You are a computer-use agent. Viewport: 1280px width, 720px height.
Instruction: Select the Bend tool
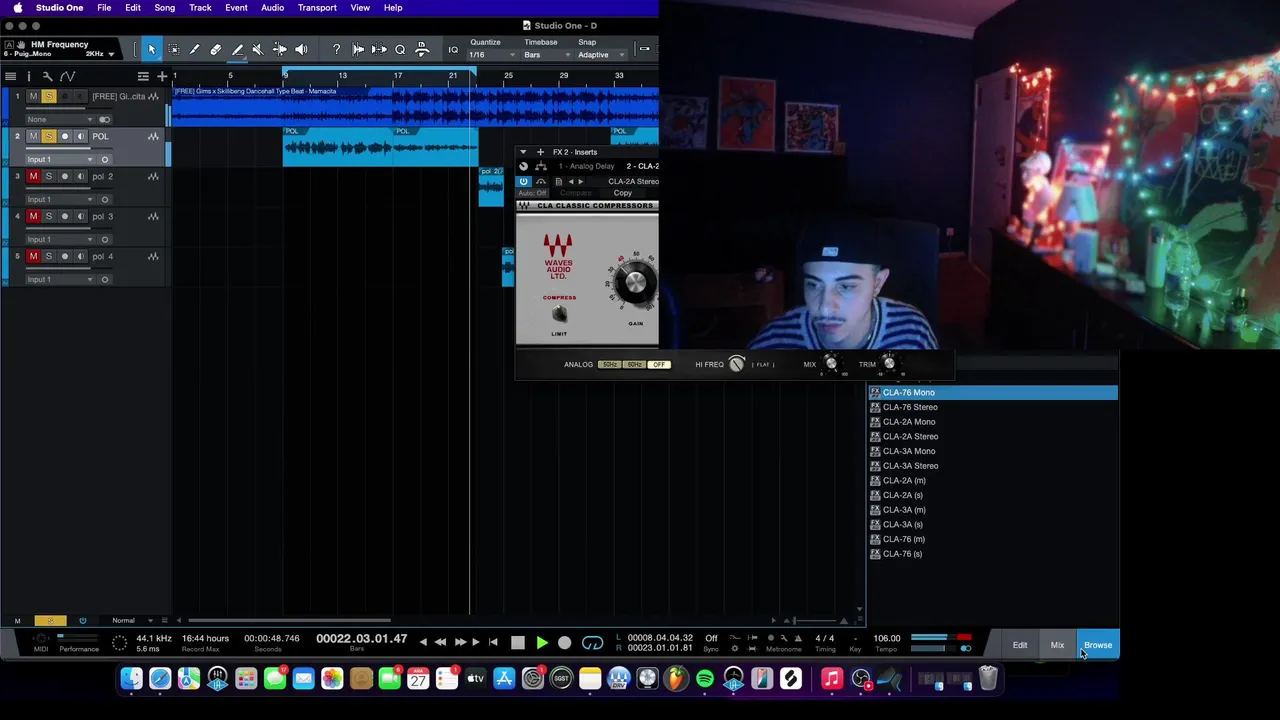click(280, 49)
